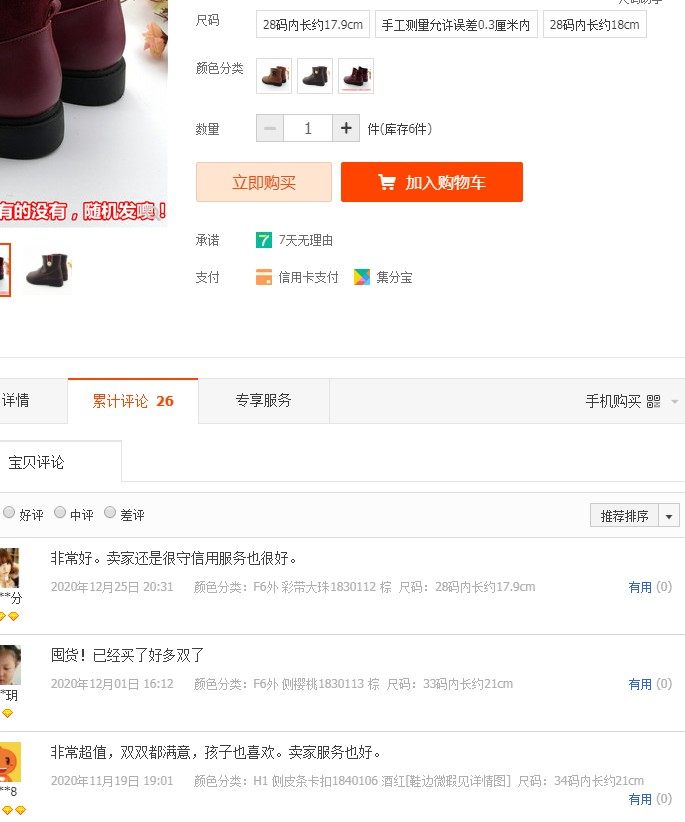Select the 差评 radio filter
685x822 pixels.
tap(110, 512)
